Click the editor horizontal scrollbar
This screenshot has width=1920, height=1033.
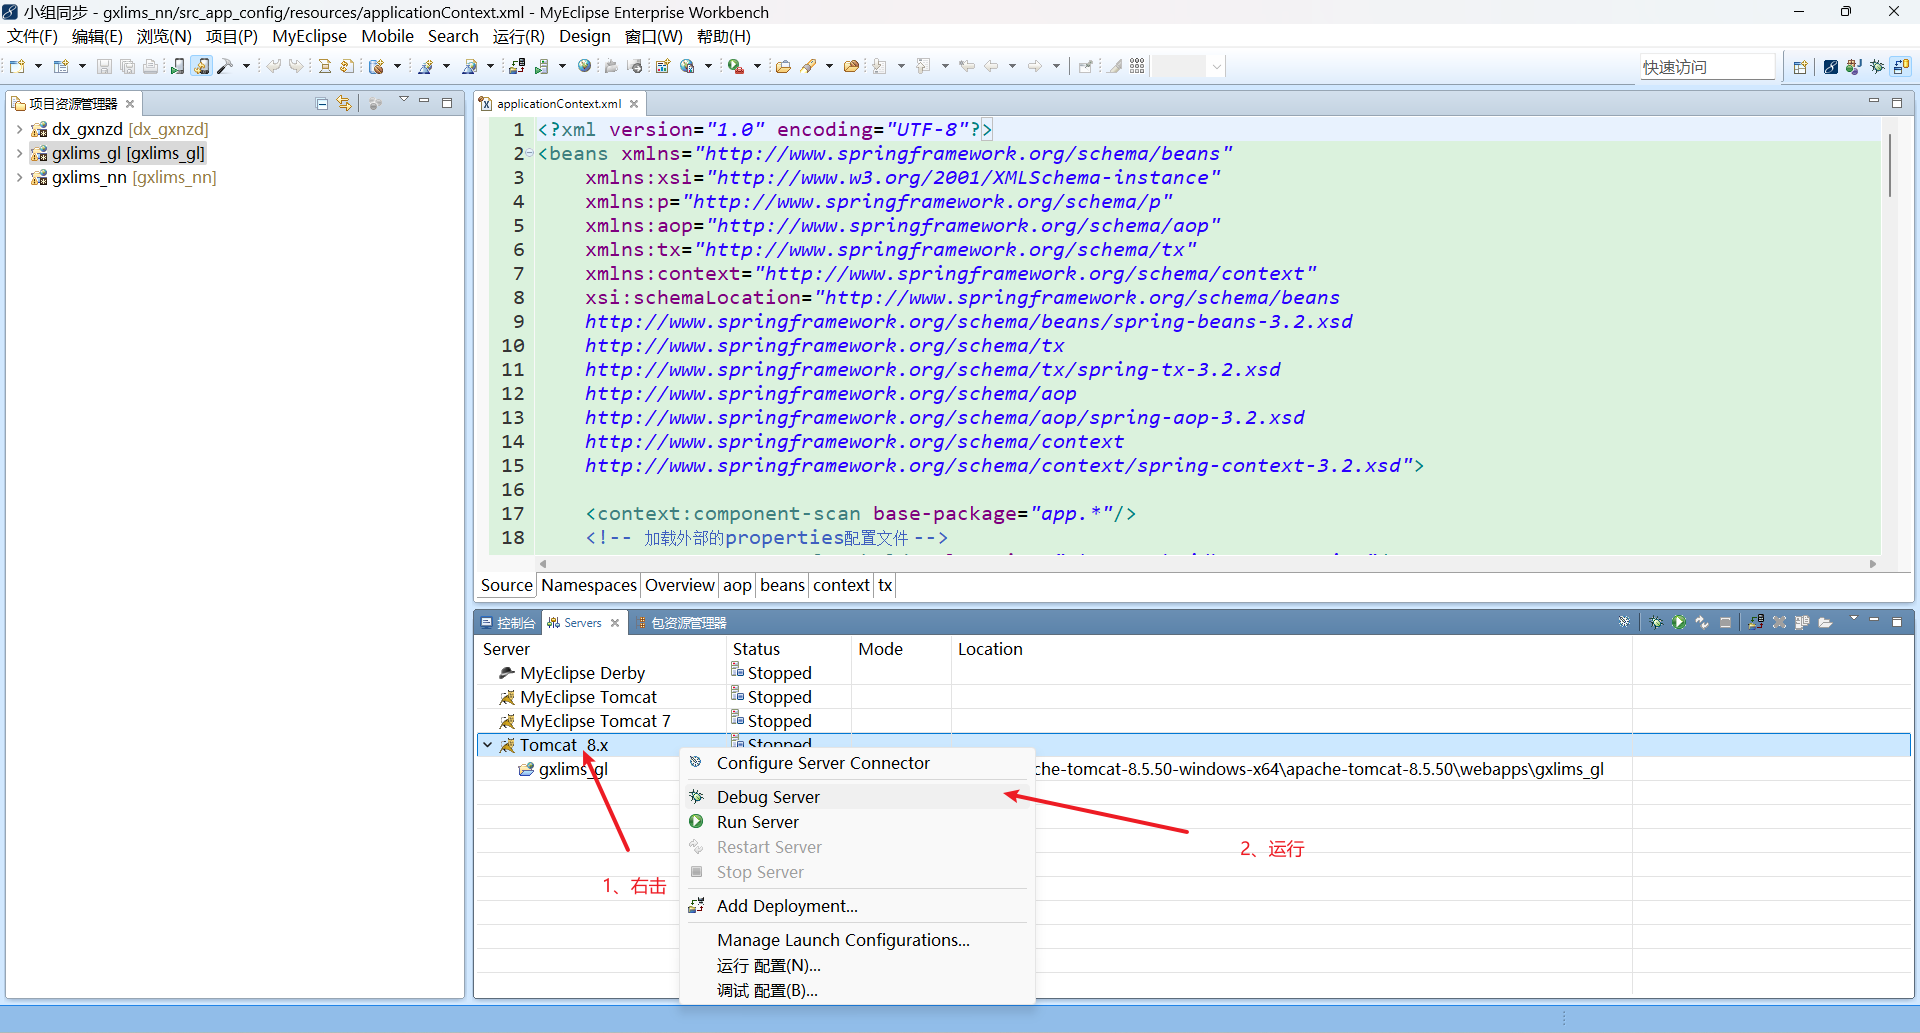1207,564
